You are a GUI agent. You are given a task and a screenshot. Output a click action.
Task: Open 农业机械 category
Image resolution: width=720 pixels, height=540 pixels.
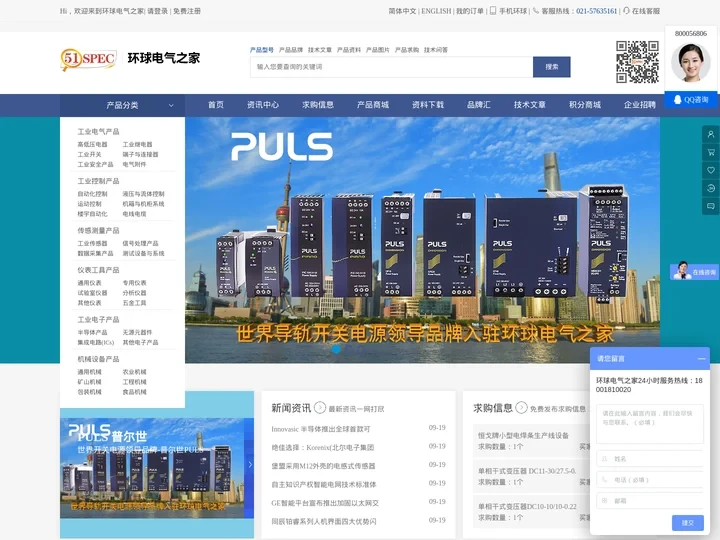pos(135,372)
